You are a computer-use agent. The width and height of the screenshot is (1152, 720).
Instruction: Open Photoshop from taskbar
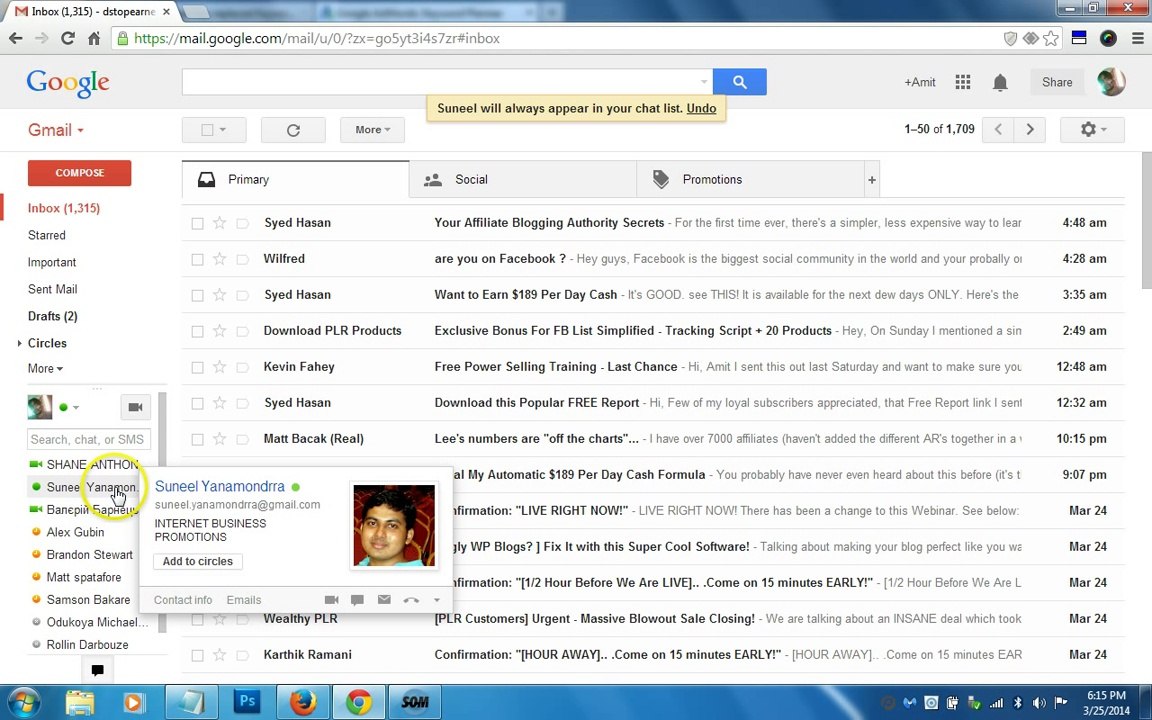[x=248, y=702]
